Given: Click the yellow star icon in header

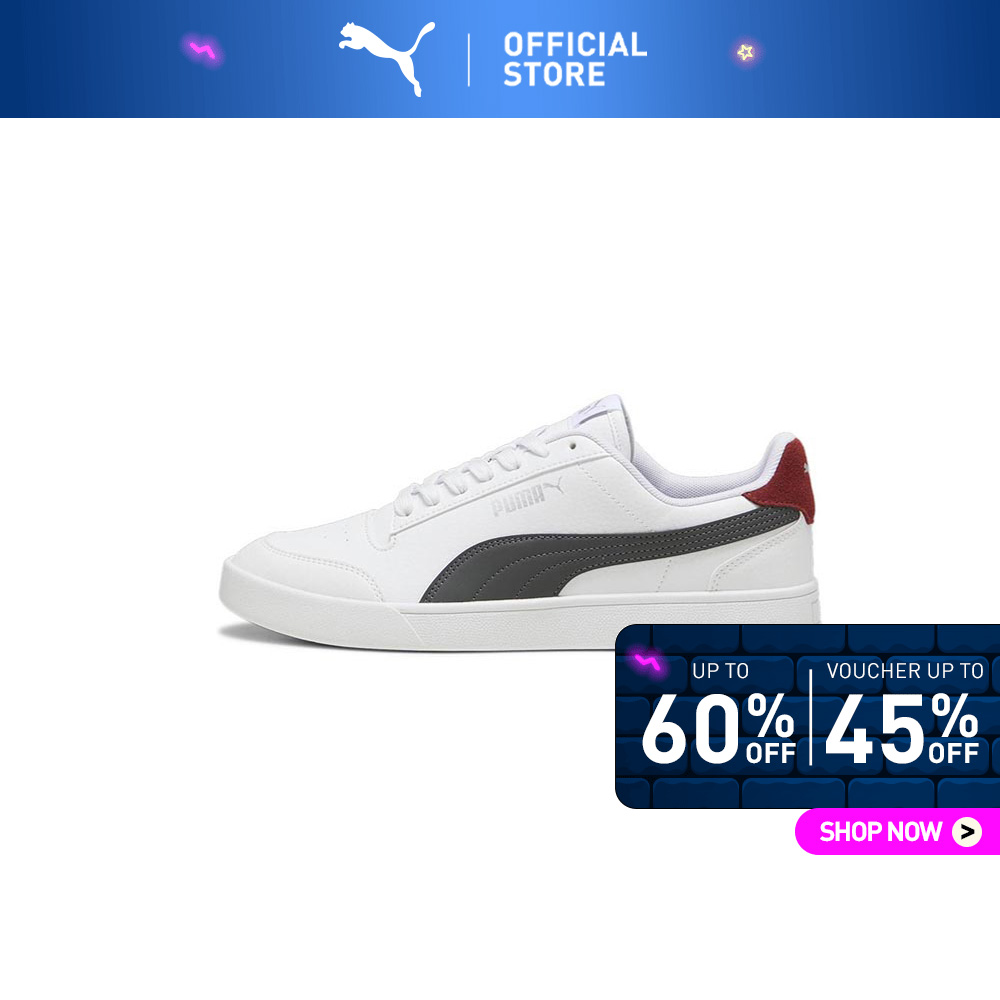Looking at the screenshot, I should pyautogui.click(x=745, y=52).
